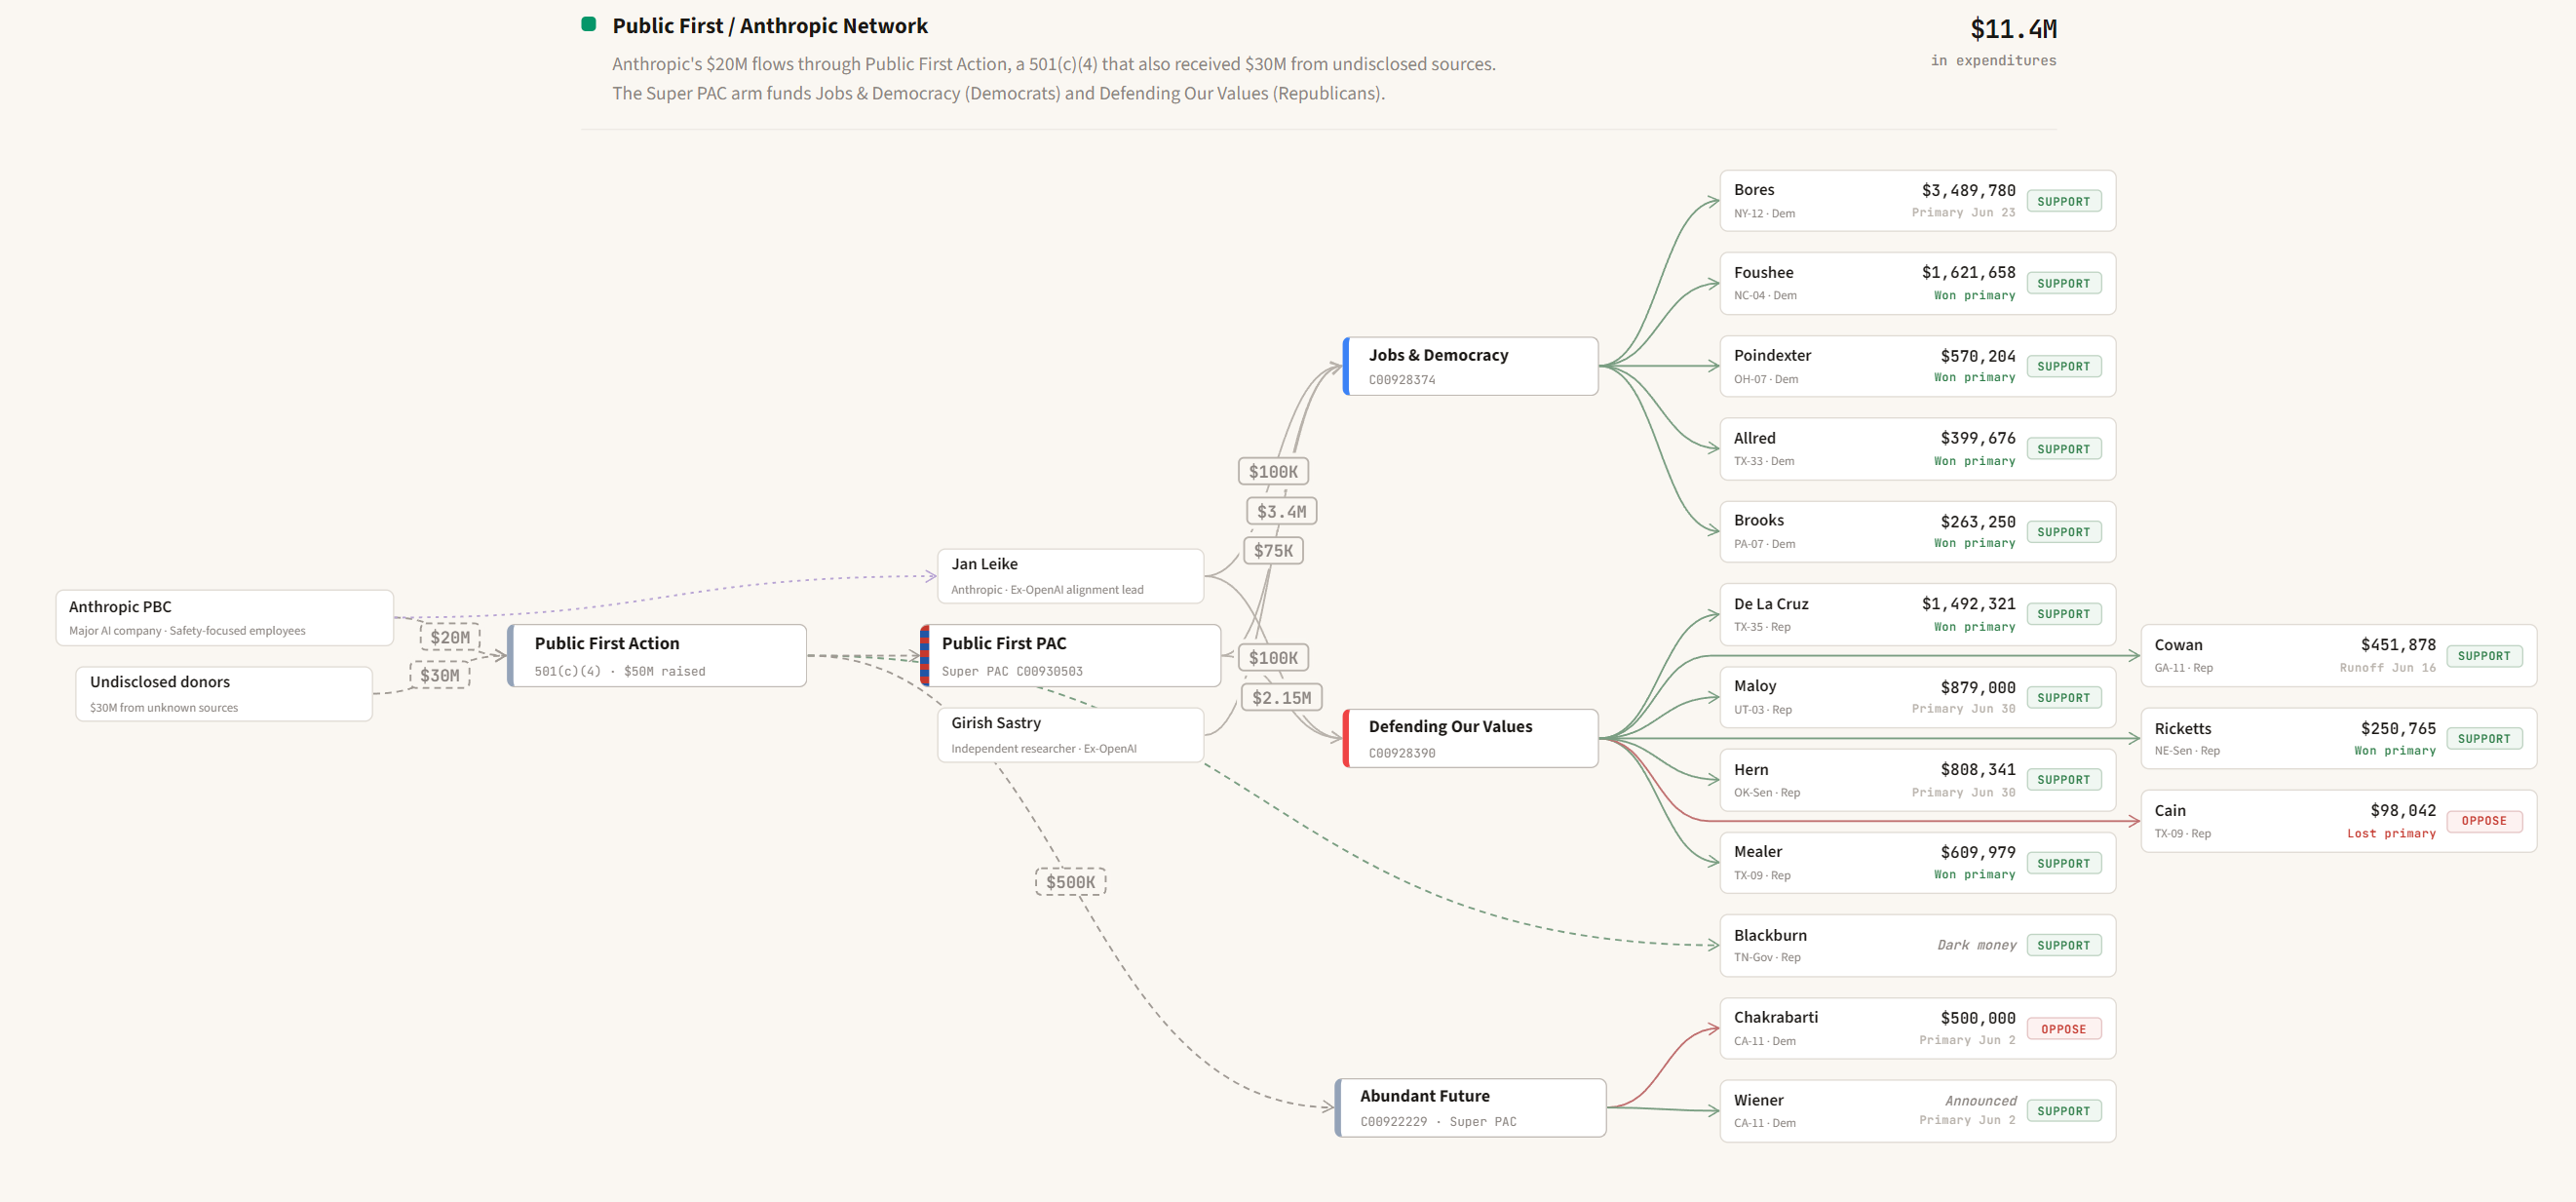Screen dimensions: 2576x1202
Task: Click the $11.4M expenditures total
Action: tap(2013, 29)
